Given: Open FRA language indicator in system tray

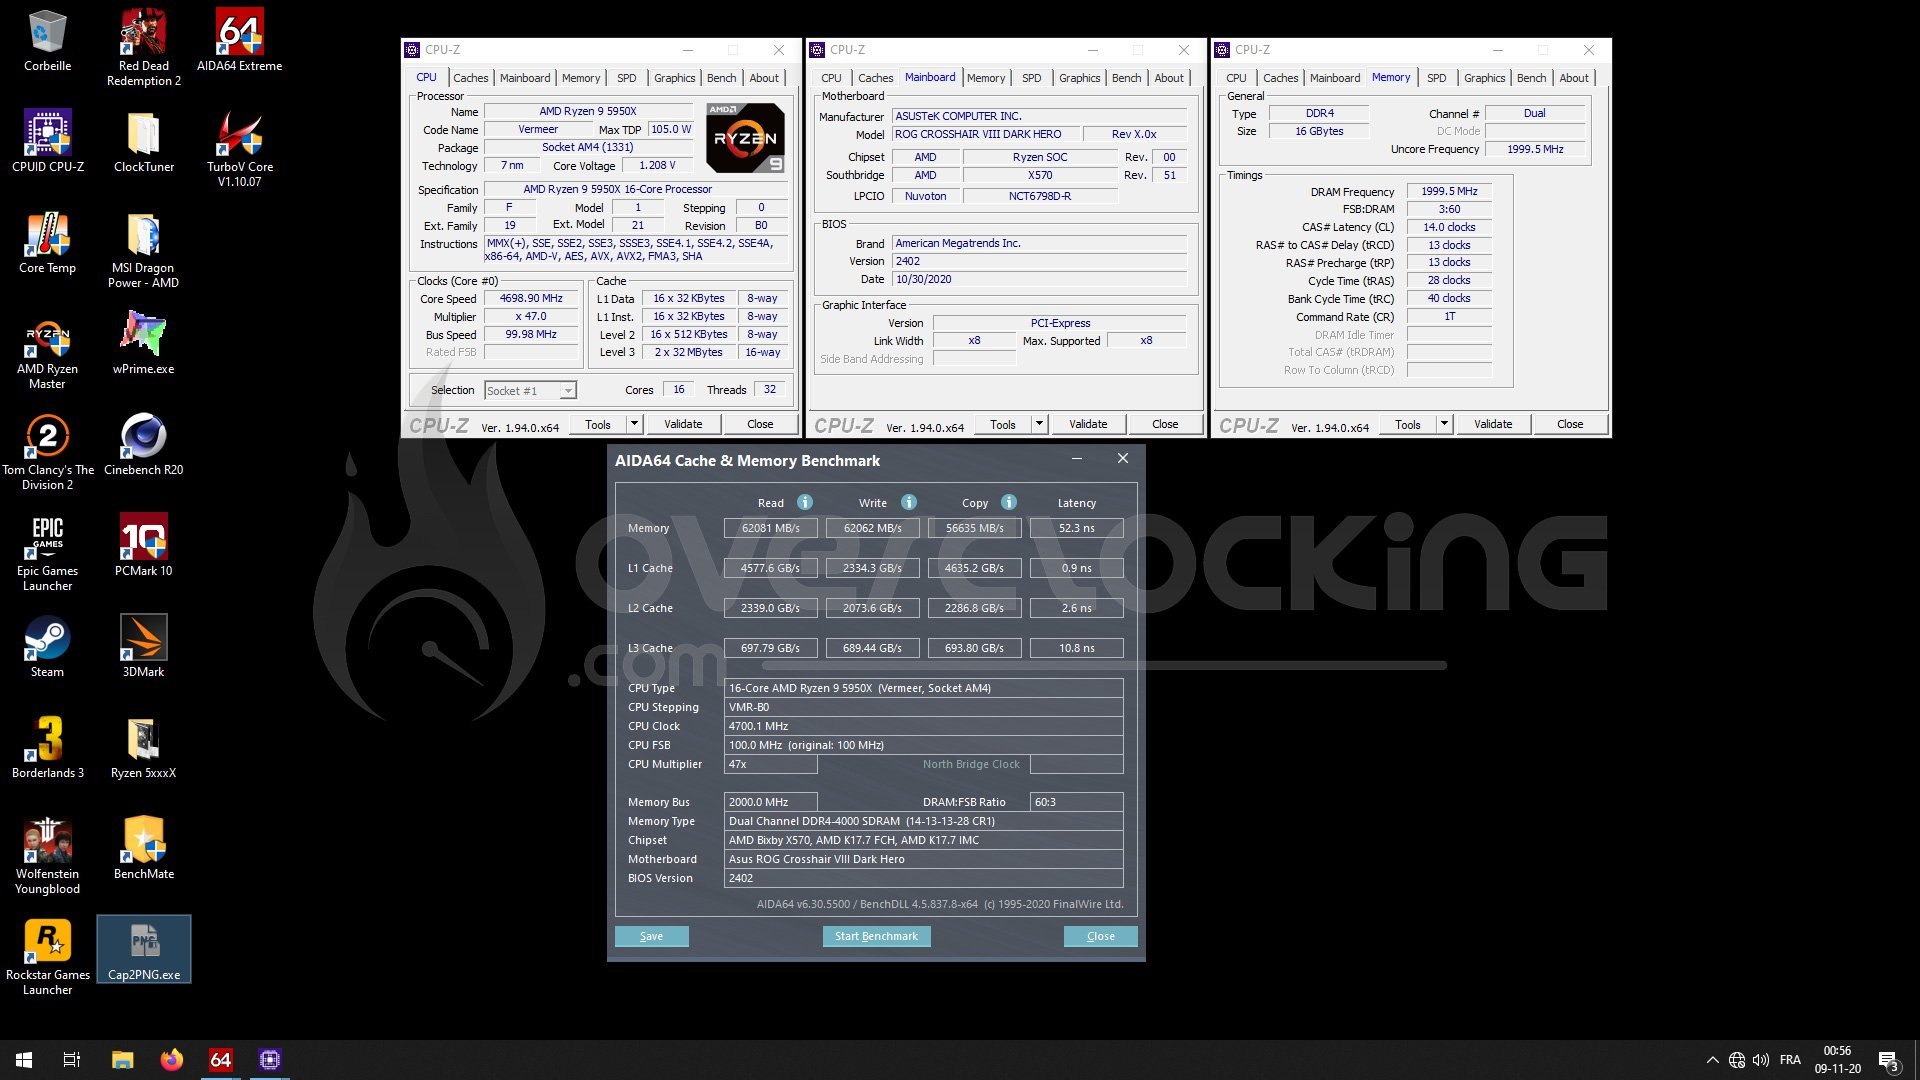Looking at the screenshot, I should point(1790,1060).
